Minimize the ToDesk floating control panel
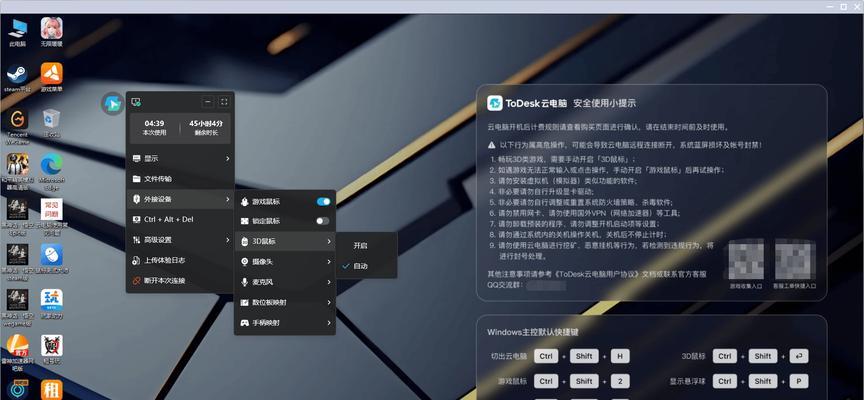 208,102
